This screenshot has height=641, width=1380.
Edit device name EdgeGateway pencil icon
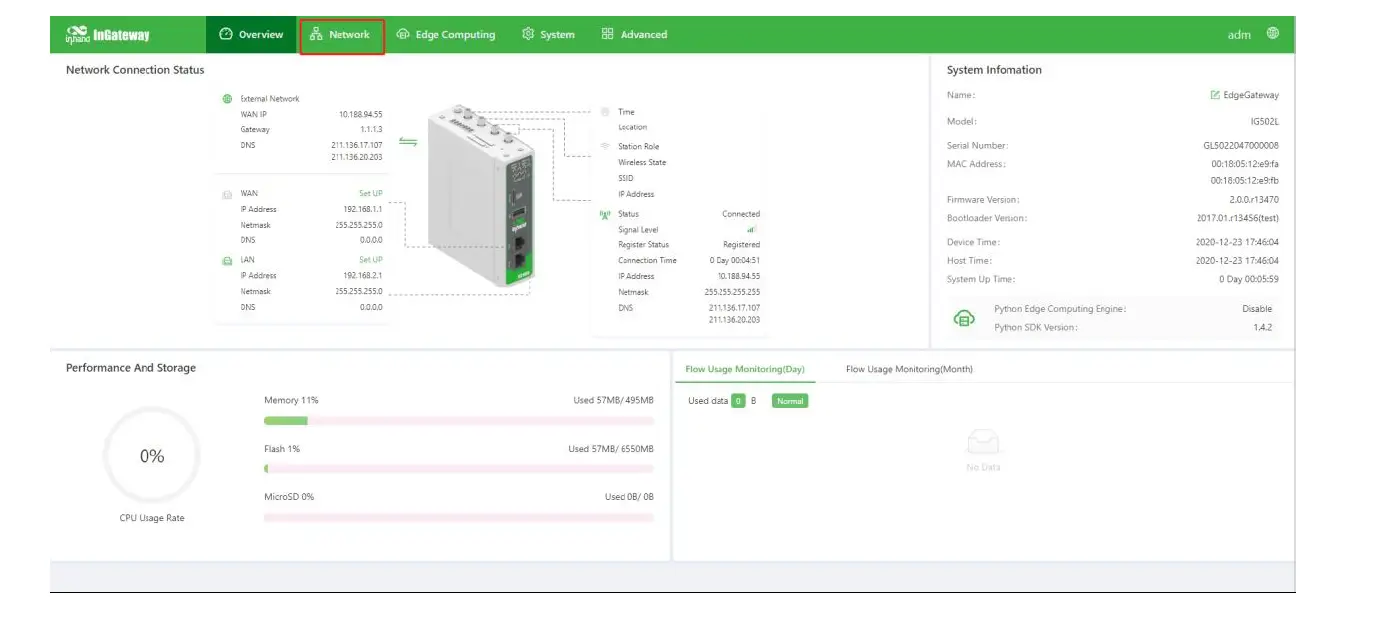[1215, 95]
